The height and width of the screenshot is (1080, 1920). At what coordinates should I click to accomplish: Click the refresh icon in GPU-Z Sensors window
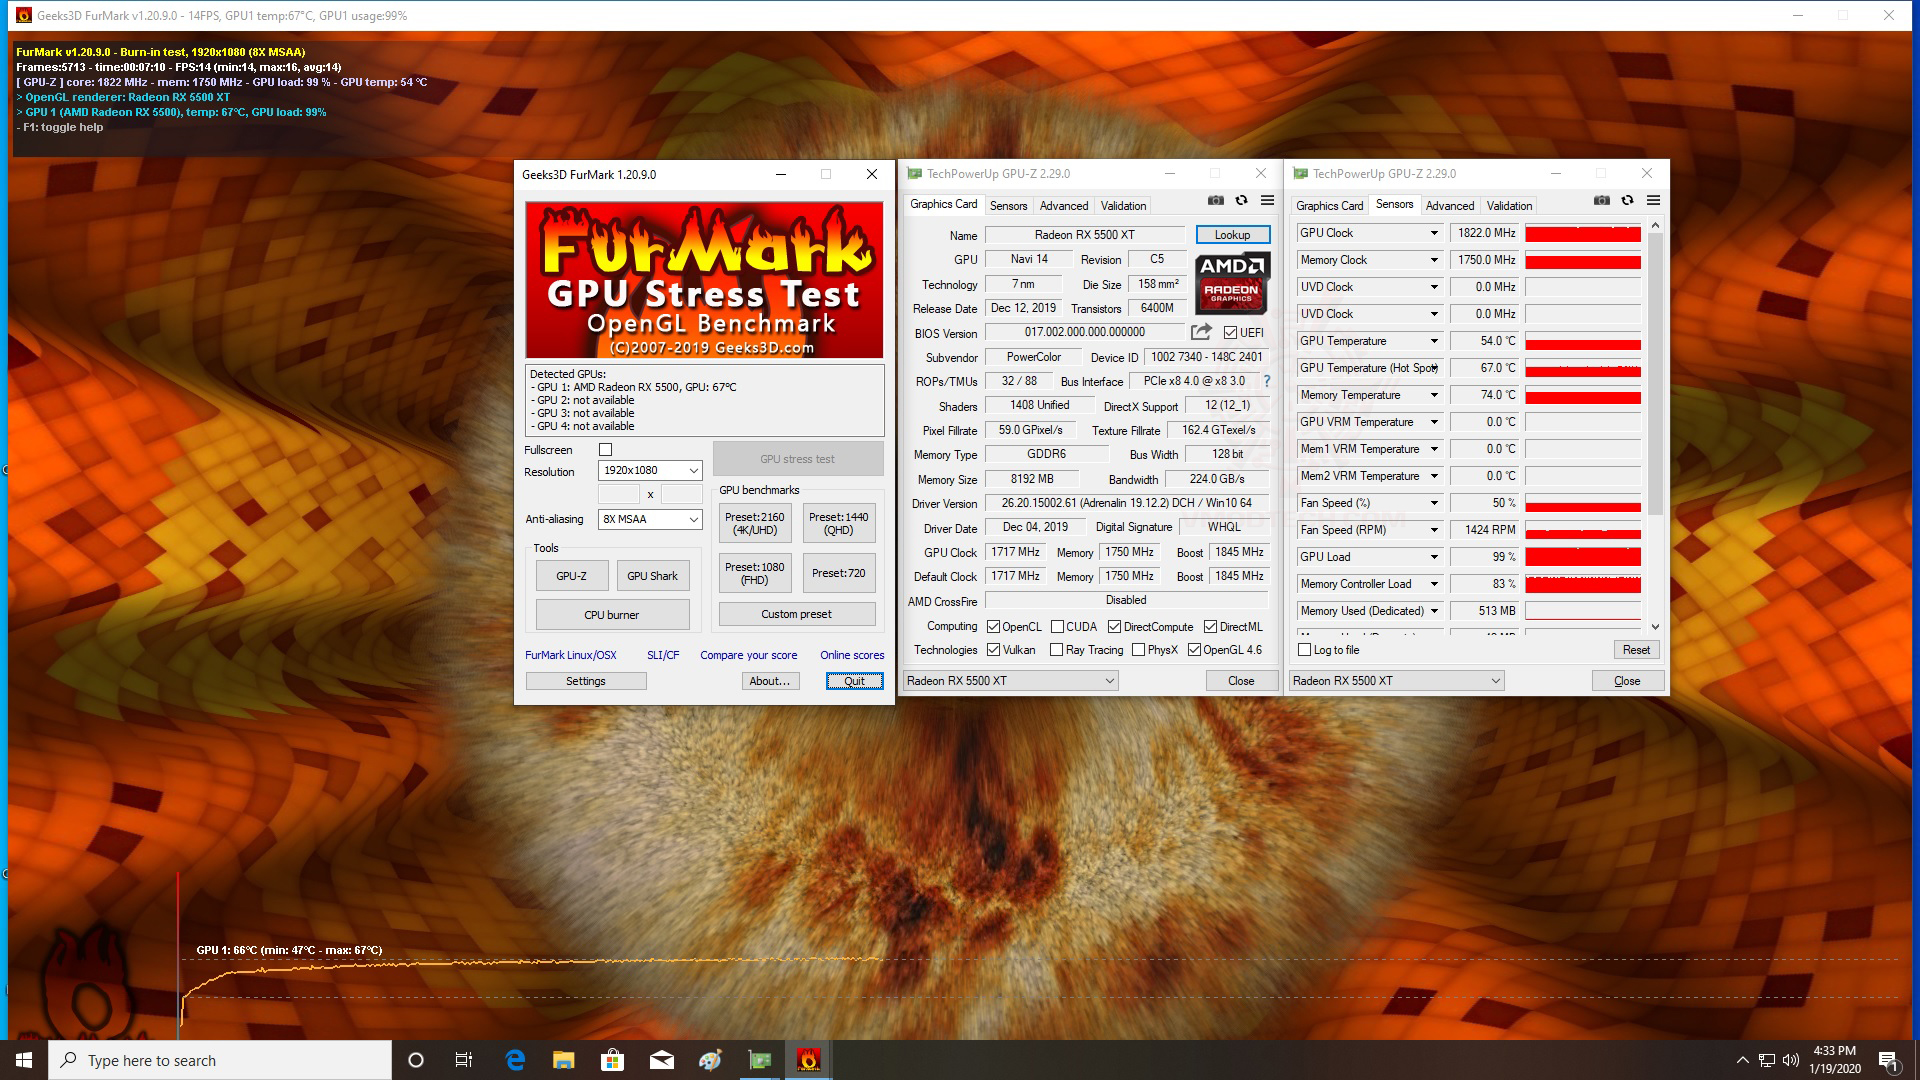coord(1627,201)
